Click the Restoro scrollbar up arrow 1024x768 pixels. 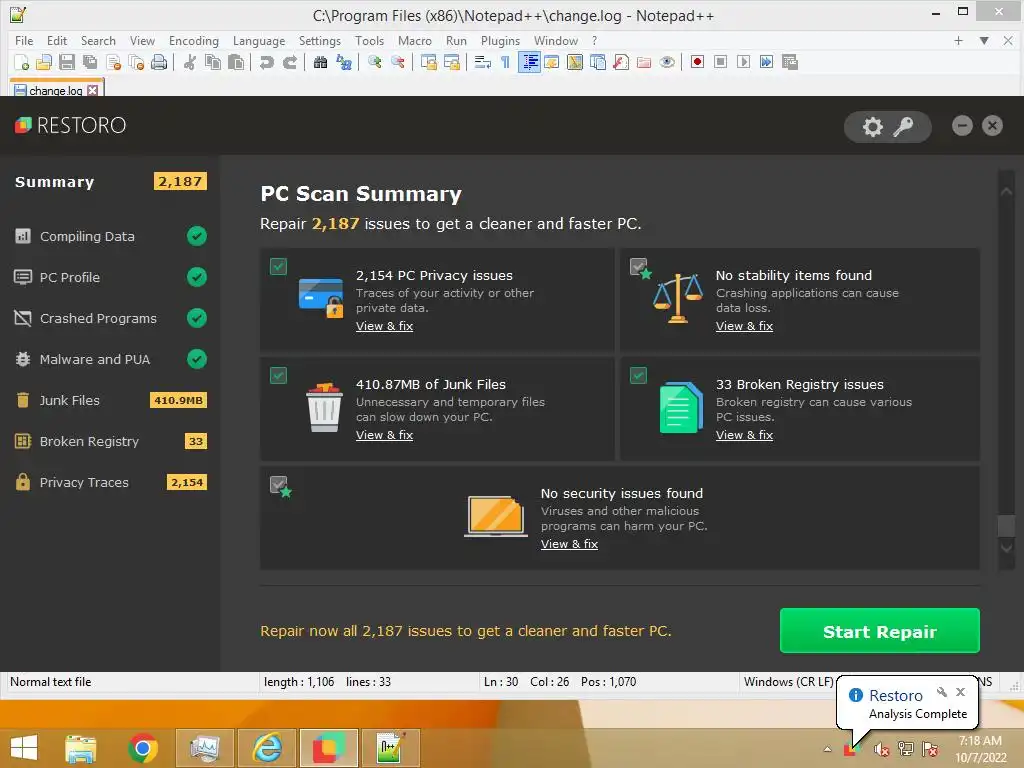pyautogui.click(x=1006, y=192)
